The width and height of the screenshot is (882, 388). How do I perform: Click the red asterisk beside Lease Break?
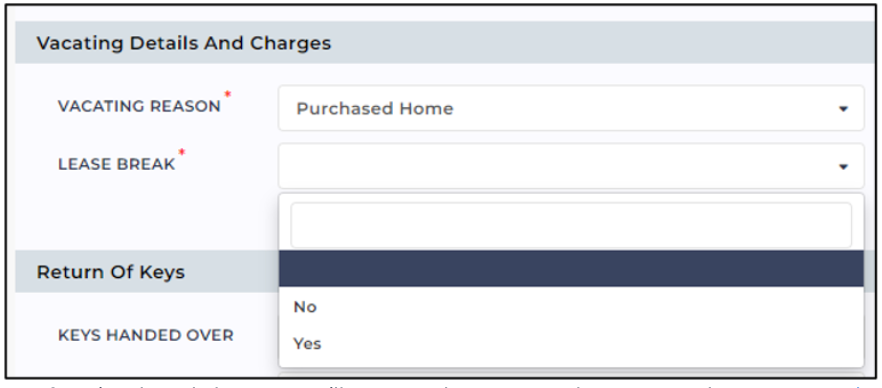click(182, 152)
